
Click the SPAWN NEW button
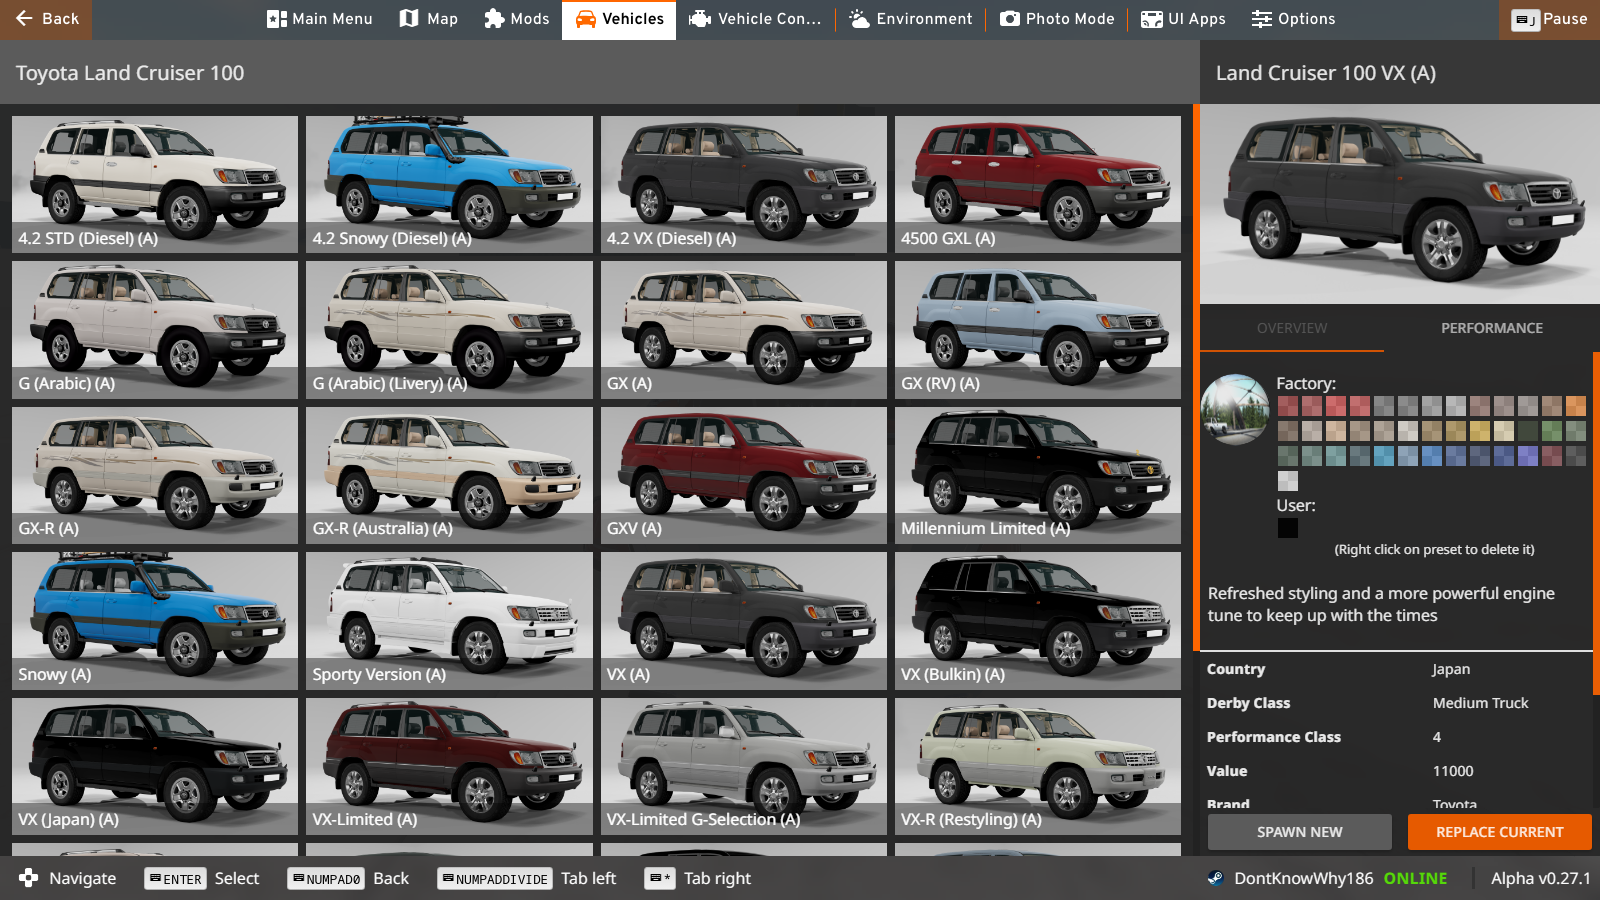click(1300, 832)
